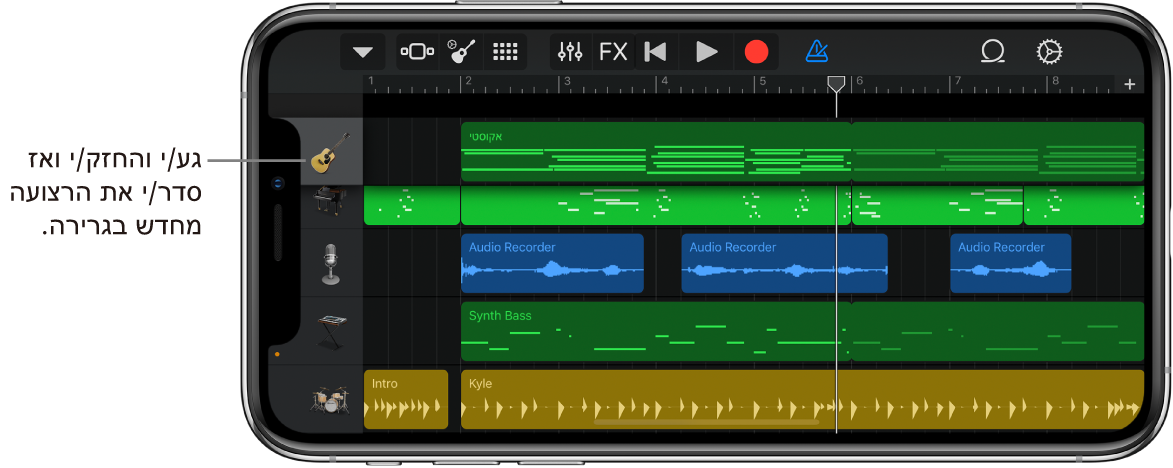Tap the FX button
The image size is (1173, 468).
[613, 52]
